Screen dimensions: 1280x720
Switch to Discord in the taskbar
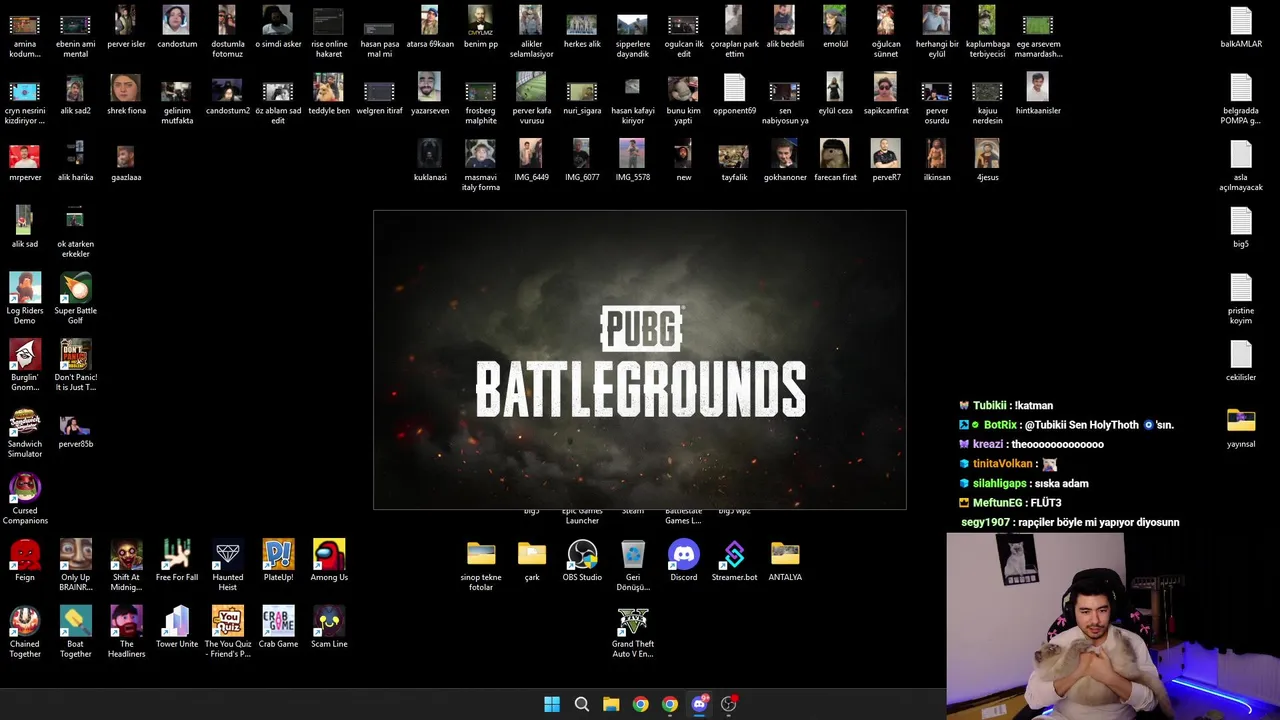point(699,704)
